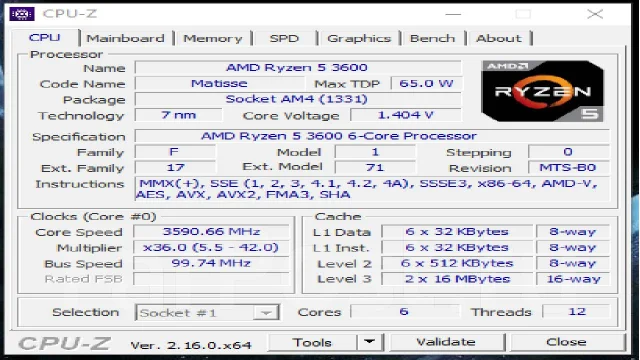Click the Package value Socket AM4 (1331)
This screenshot has width=640, height=360.
click(x=298, y=99)
